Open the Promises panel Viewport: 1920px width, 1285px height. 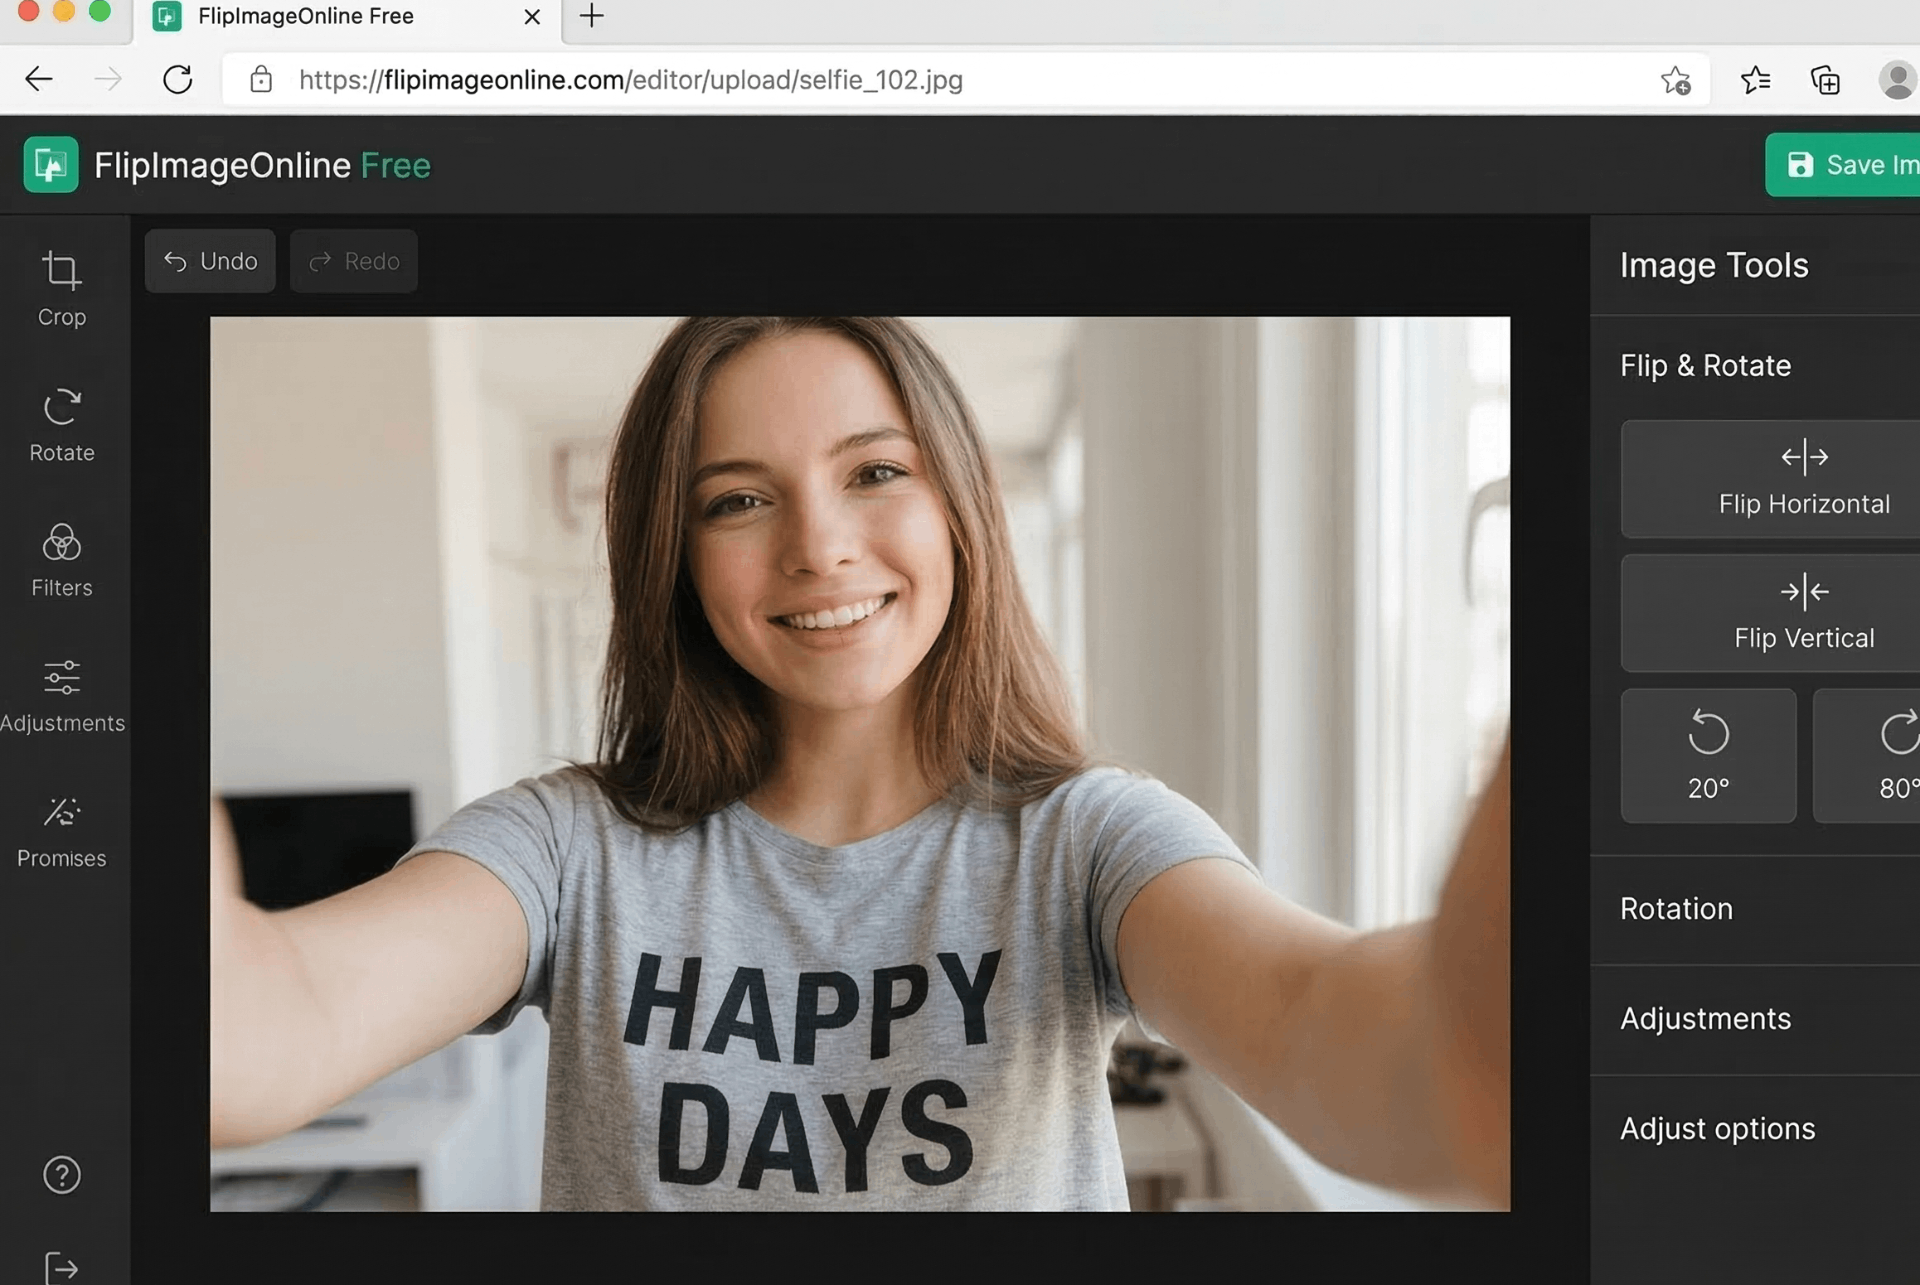[61, 830]
